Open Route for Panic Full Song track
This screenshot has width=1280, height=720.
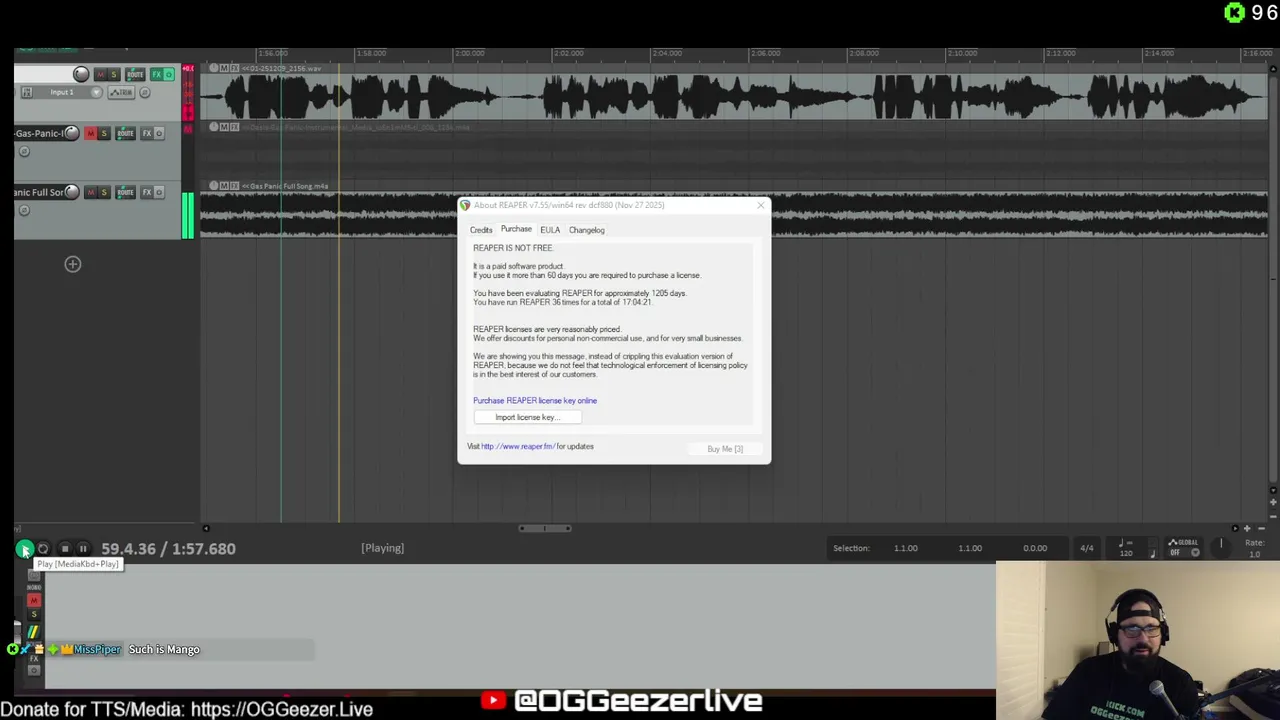[125, 192]
